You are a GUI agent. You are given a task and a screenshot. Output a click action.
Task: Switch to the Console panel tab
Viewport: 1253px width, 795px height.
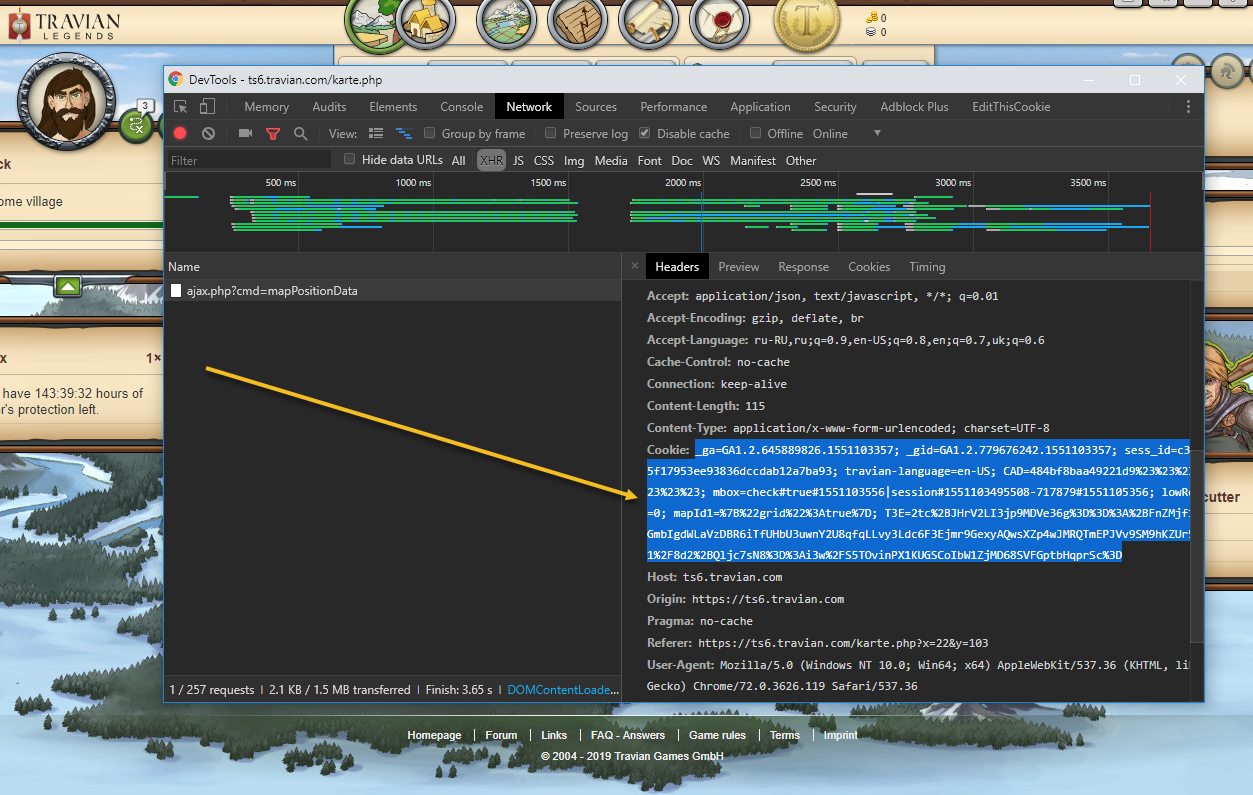tap(462, 107)
